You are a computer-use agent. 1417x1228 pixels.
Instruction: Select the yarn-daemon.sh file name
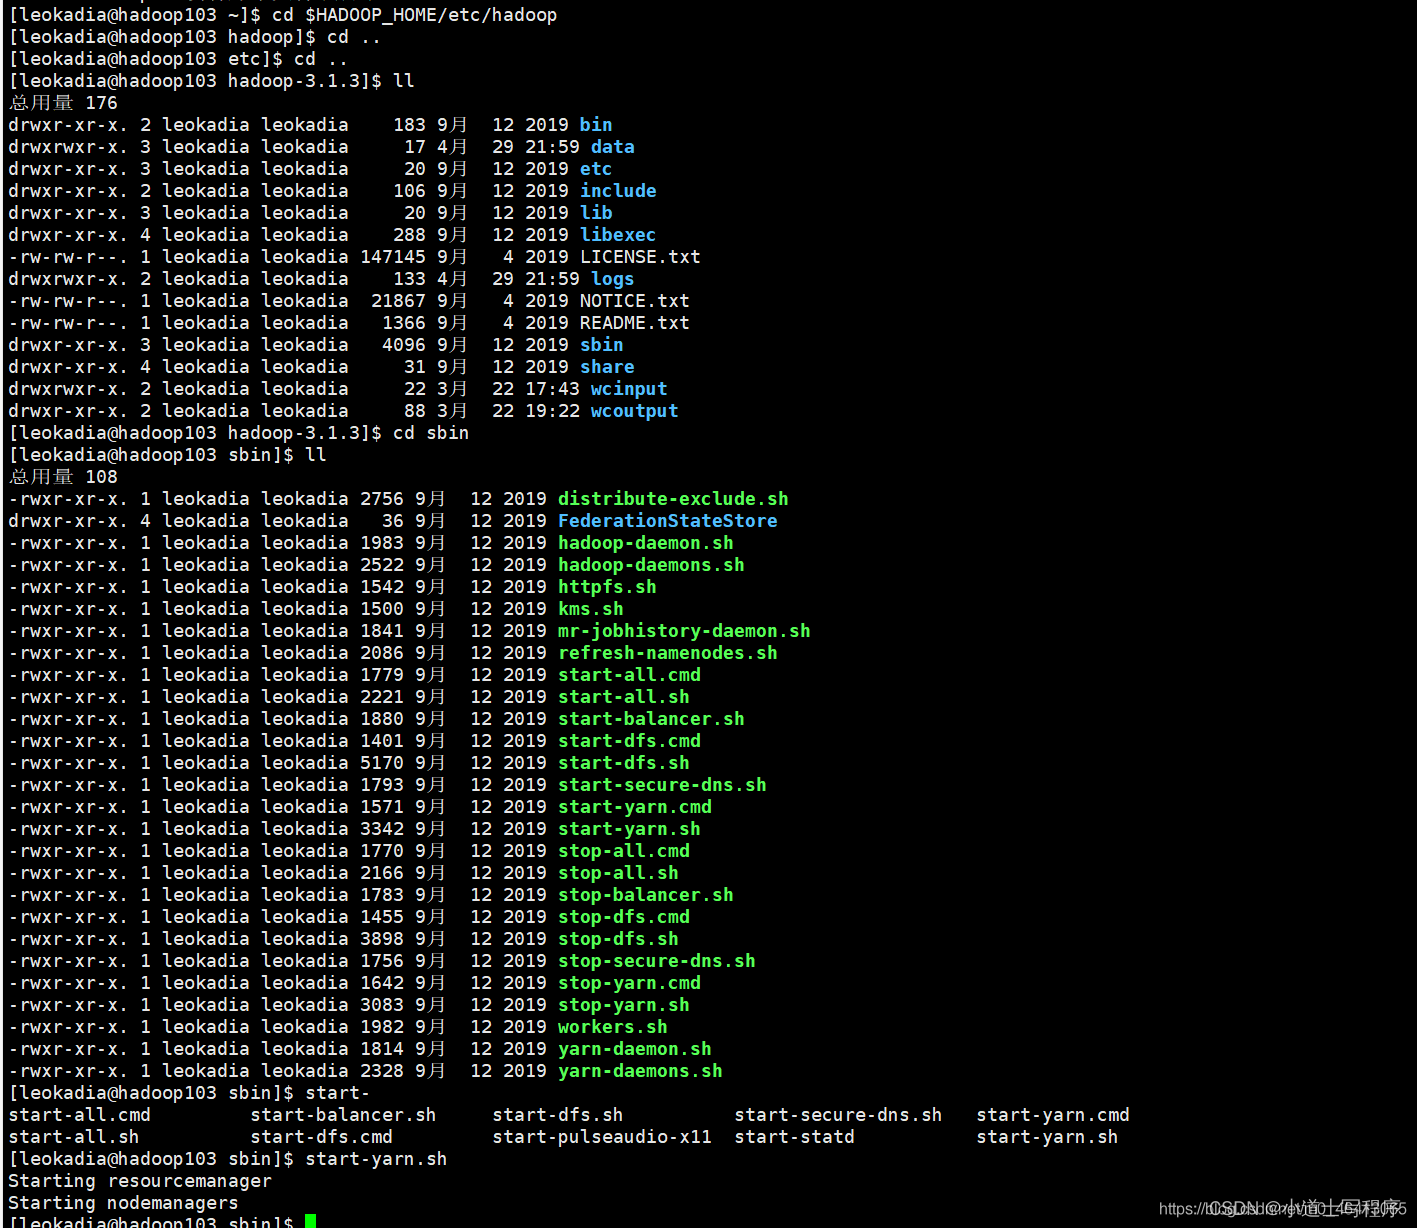pyautogui.click(x=635, y=1049)
